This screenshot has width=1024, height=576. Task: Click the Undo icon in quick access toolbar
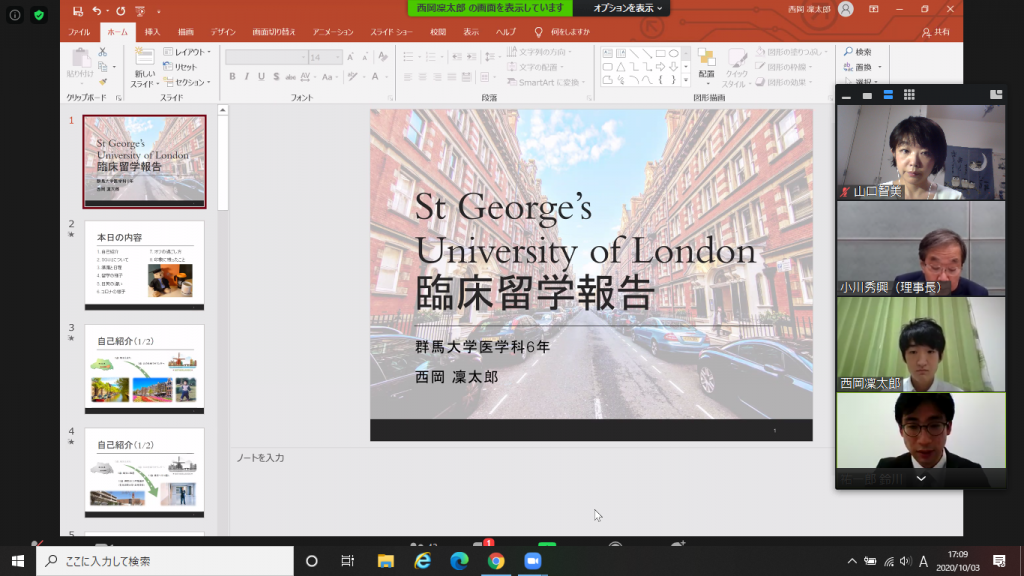[x=97, y=11]
